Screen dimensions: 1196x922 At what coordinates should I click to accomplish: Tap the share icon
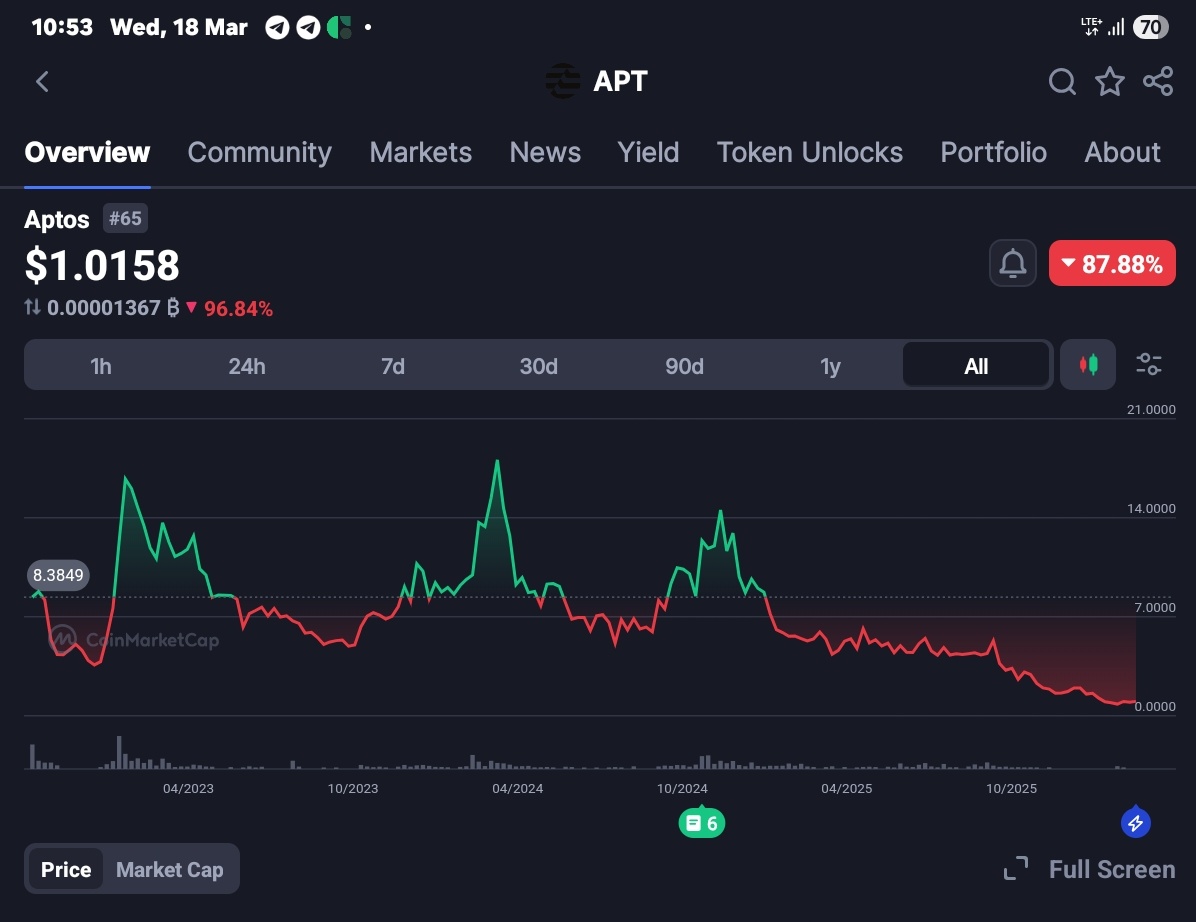coord(1158,82)
